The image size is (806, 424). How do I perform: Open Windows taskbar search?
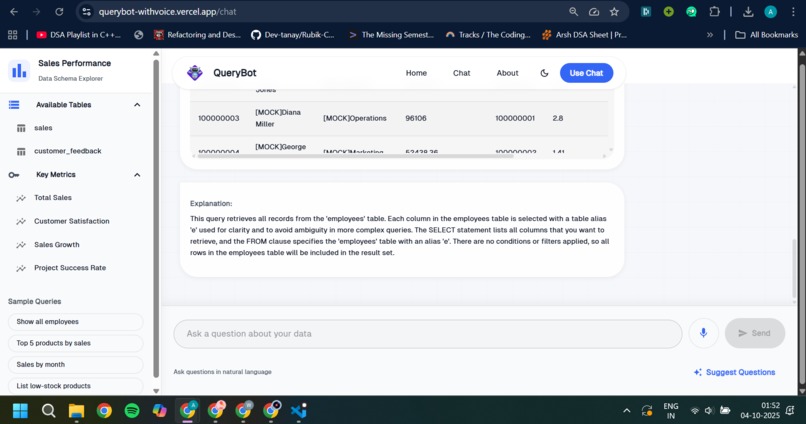click(48, 411)
